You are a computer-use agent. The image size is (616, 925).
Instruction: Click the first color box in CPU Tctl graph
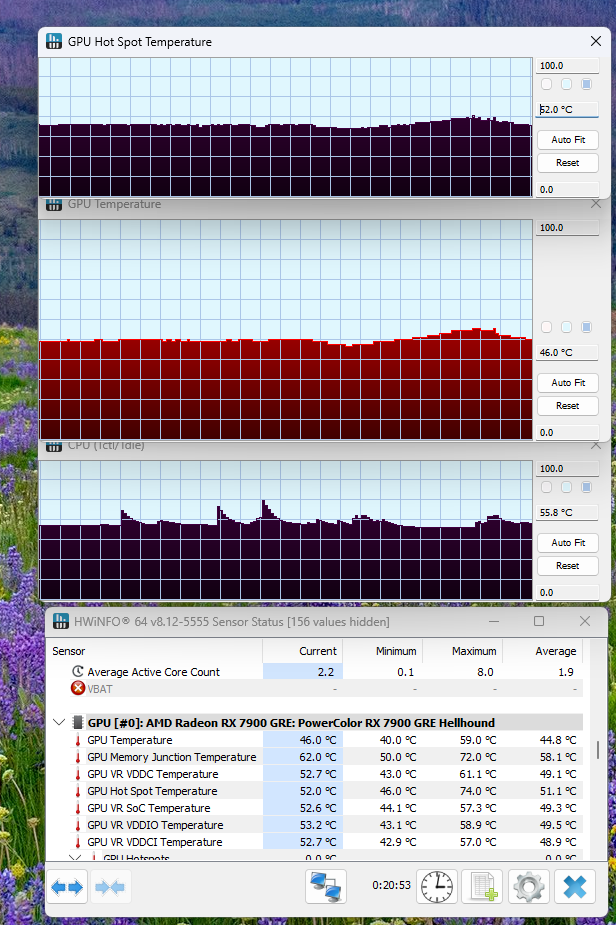click(x=547, y=487)
